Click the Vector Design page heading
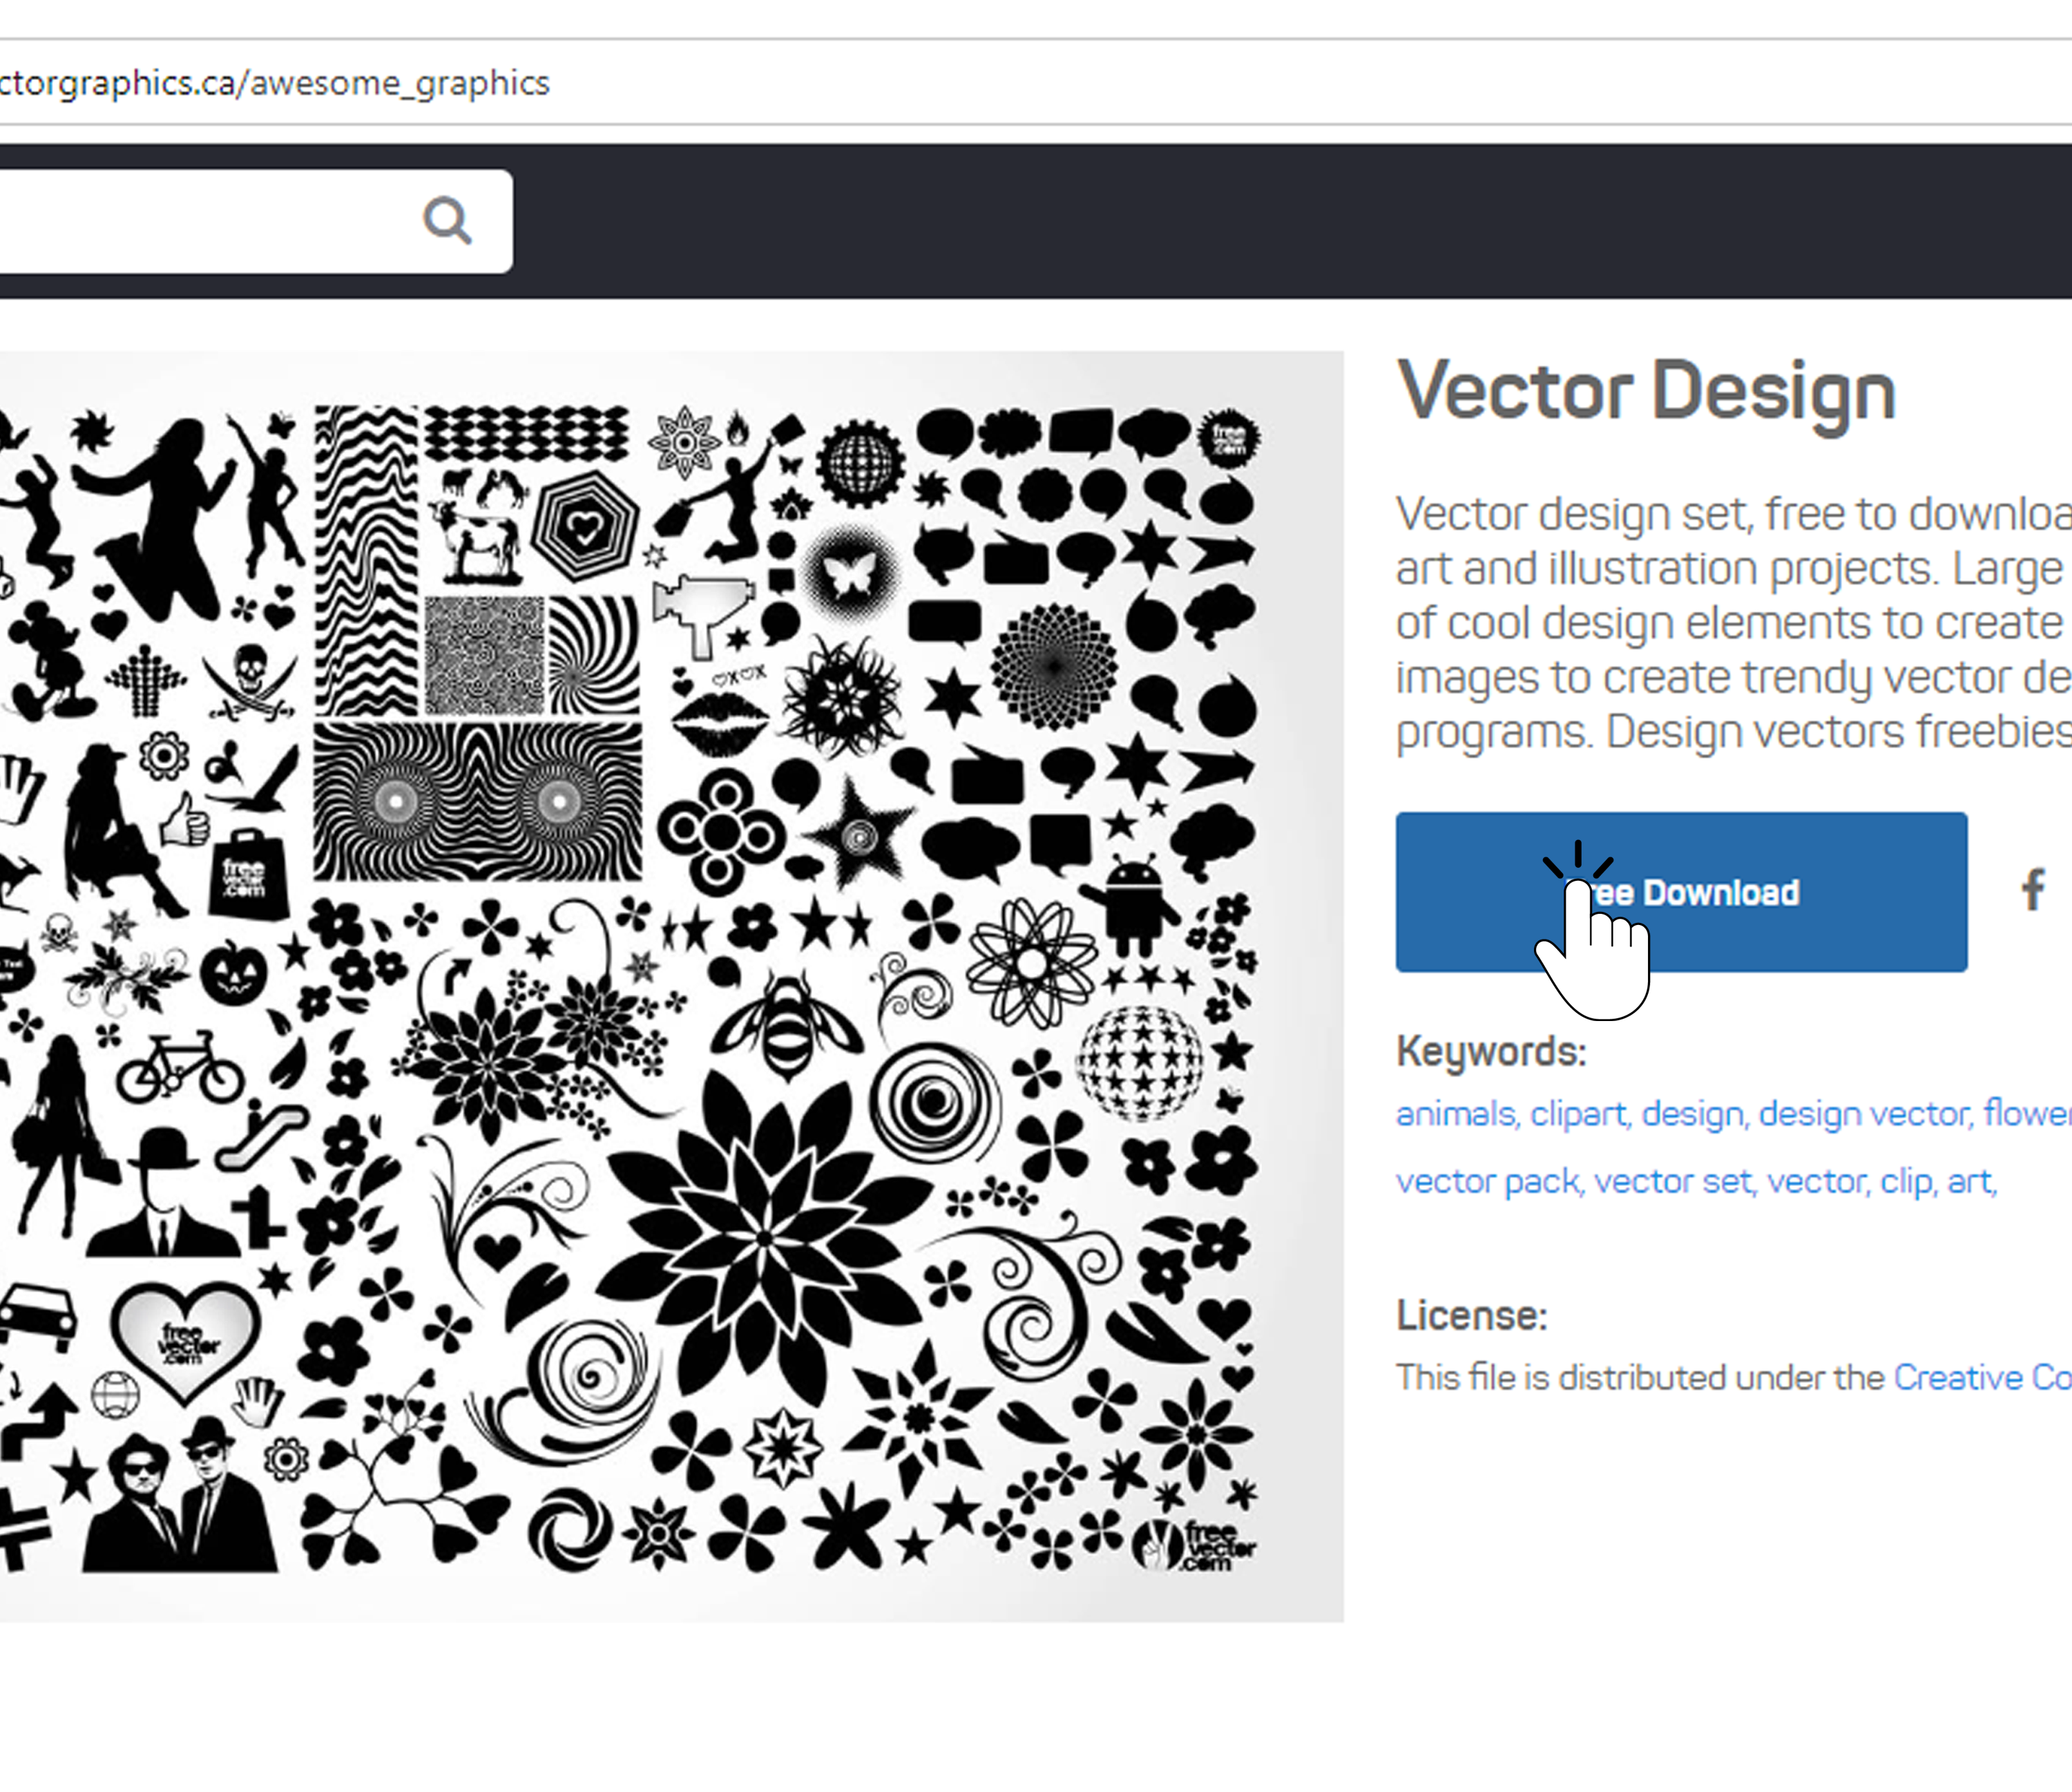Image resolution: width=2072 pixels, height=1792 pixels. 1646,392
